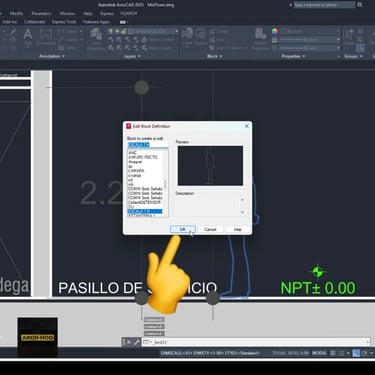Select the Text tool in Annotation panel

coord(28,37)
